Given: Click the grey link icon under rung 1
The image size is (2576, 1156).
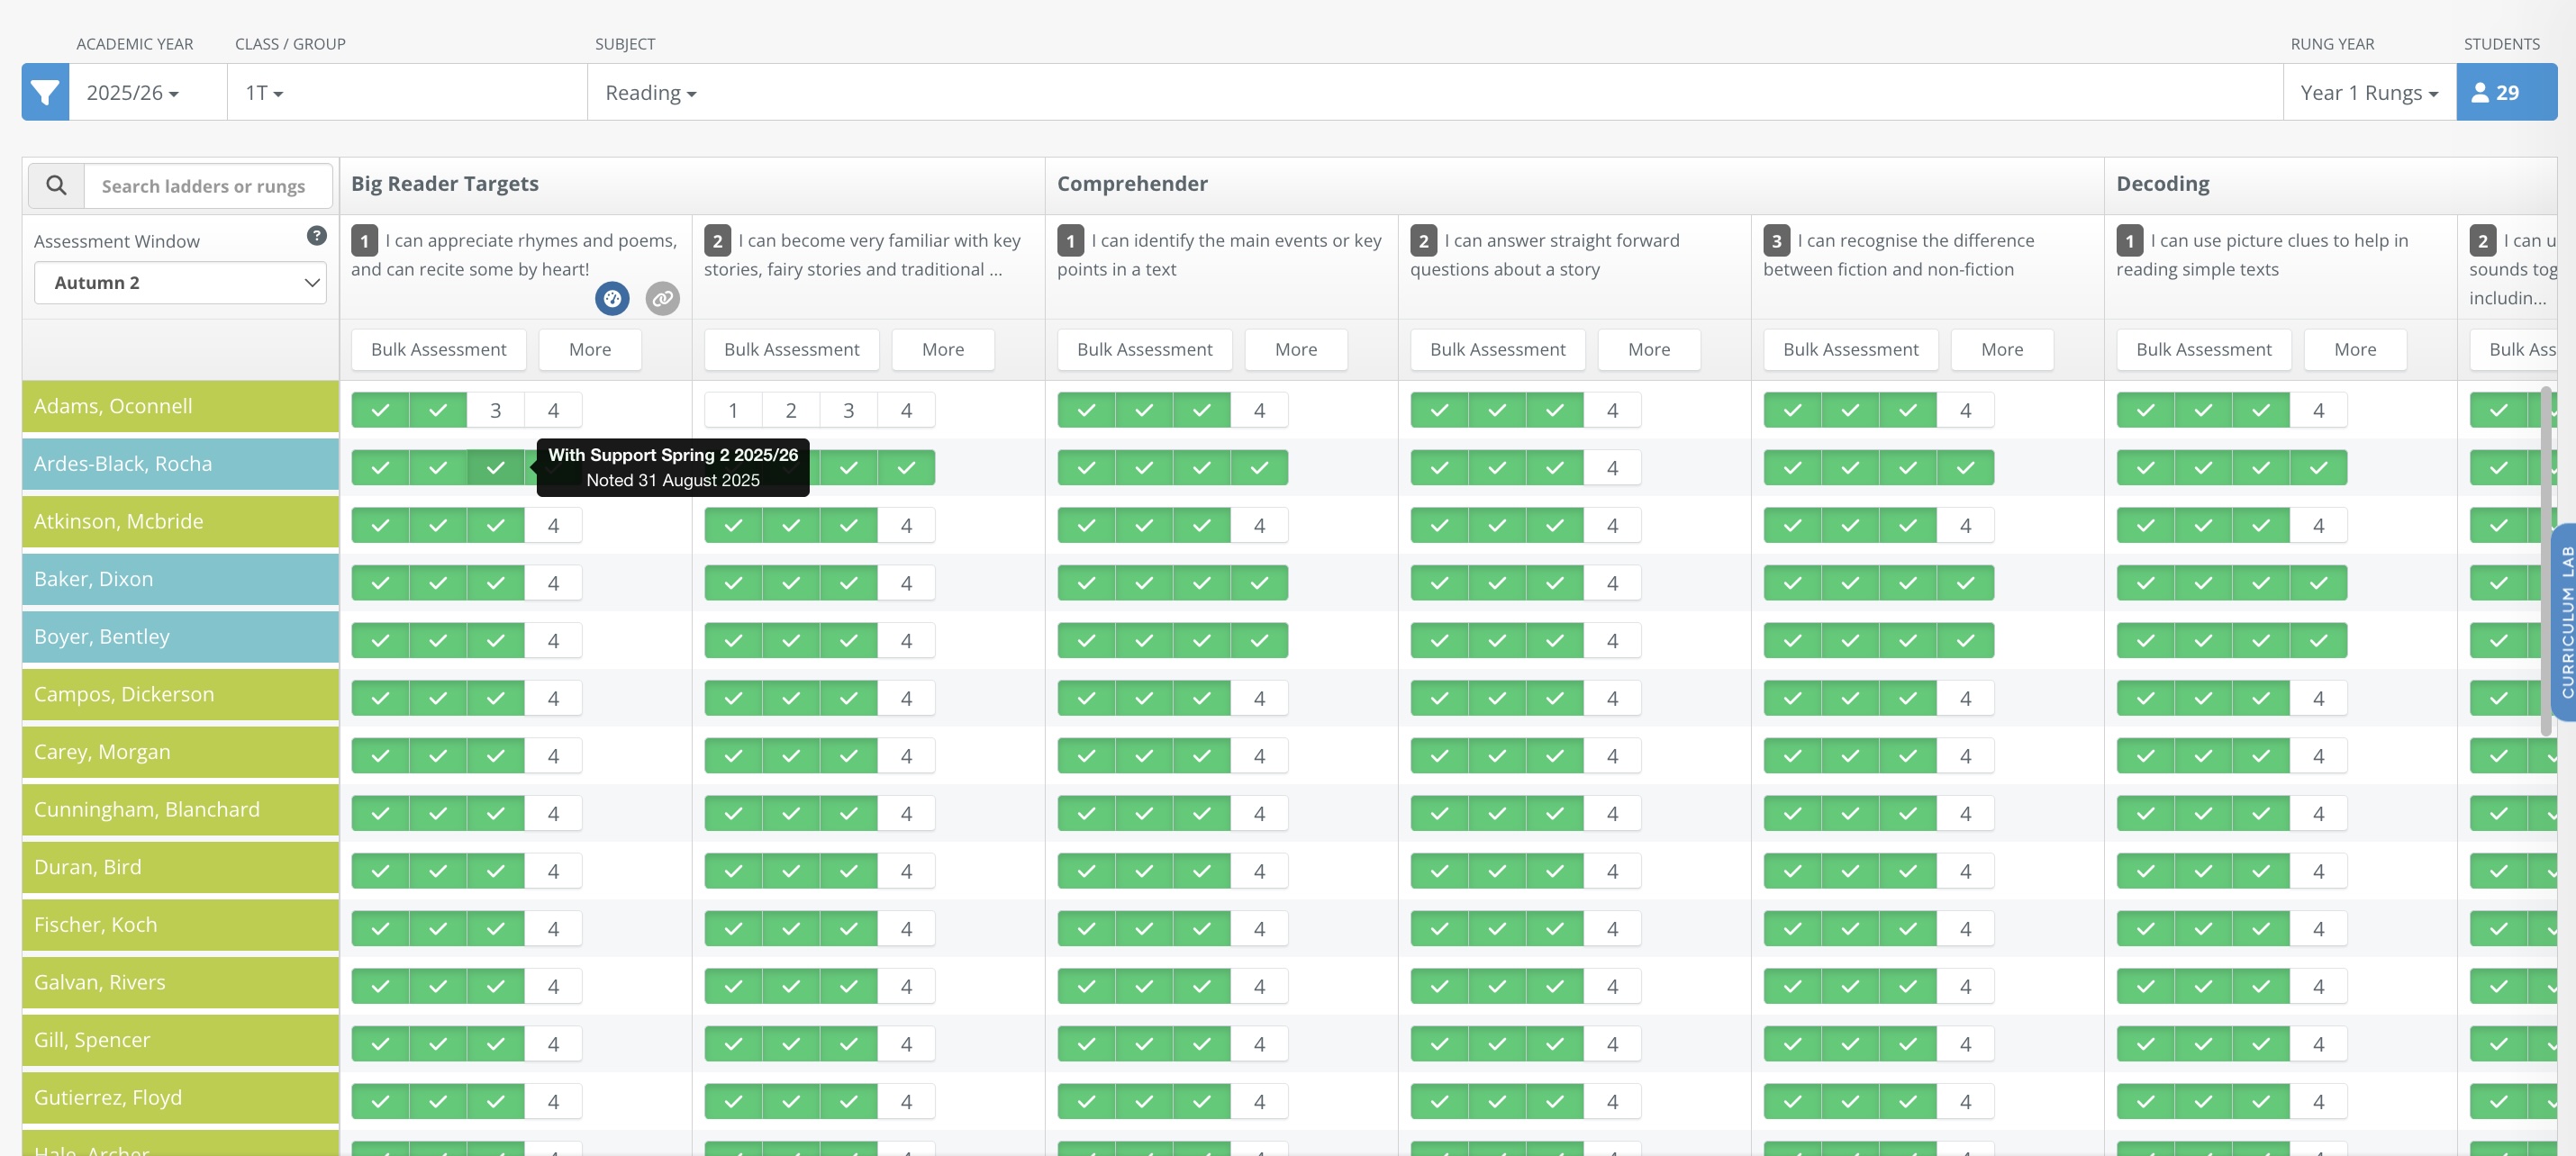Looking at the screenshot, I should 662,298.
